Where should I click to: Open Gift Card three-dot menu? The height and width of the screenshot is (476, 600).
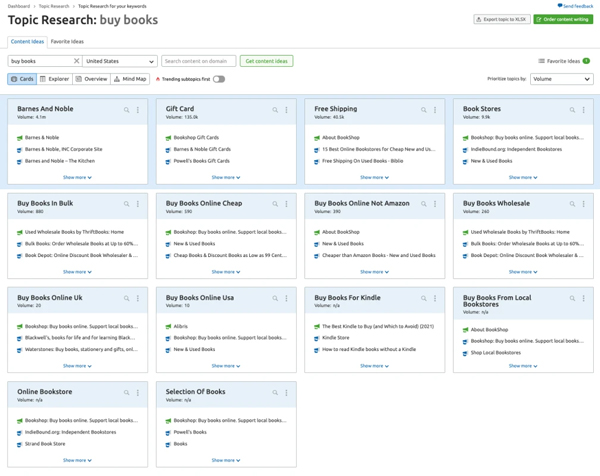286,110
